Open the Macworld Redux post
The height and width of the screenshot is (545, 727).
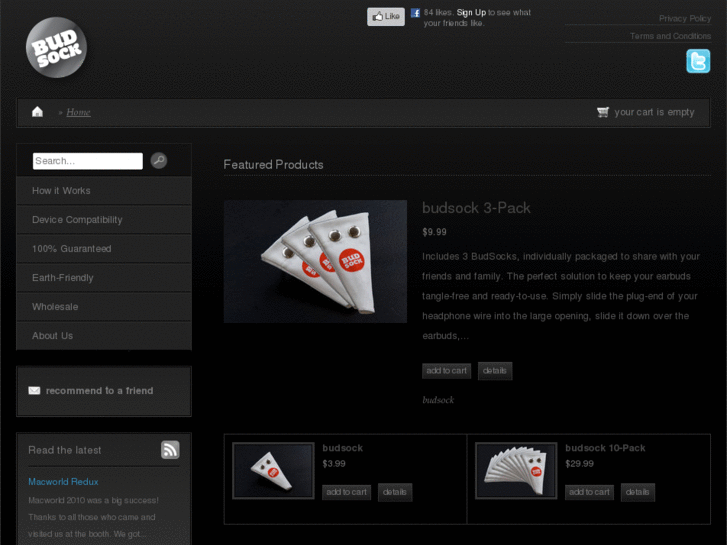pos(63,481)
